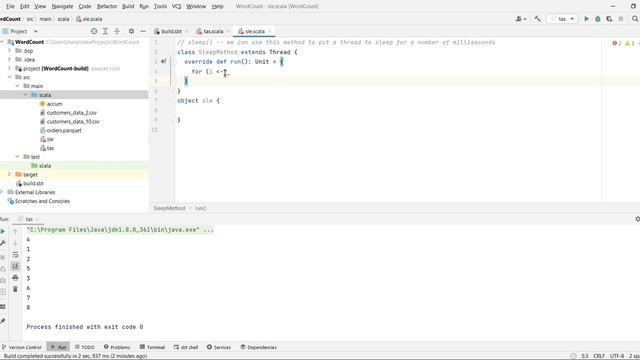Select the tas file in tree
The image size is (640, 360).
(x=50, y=148)
